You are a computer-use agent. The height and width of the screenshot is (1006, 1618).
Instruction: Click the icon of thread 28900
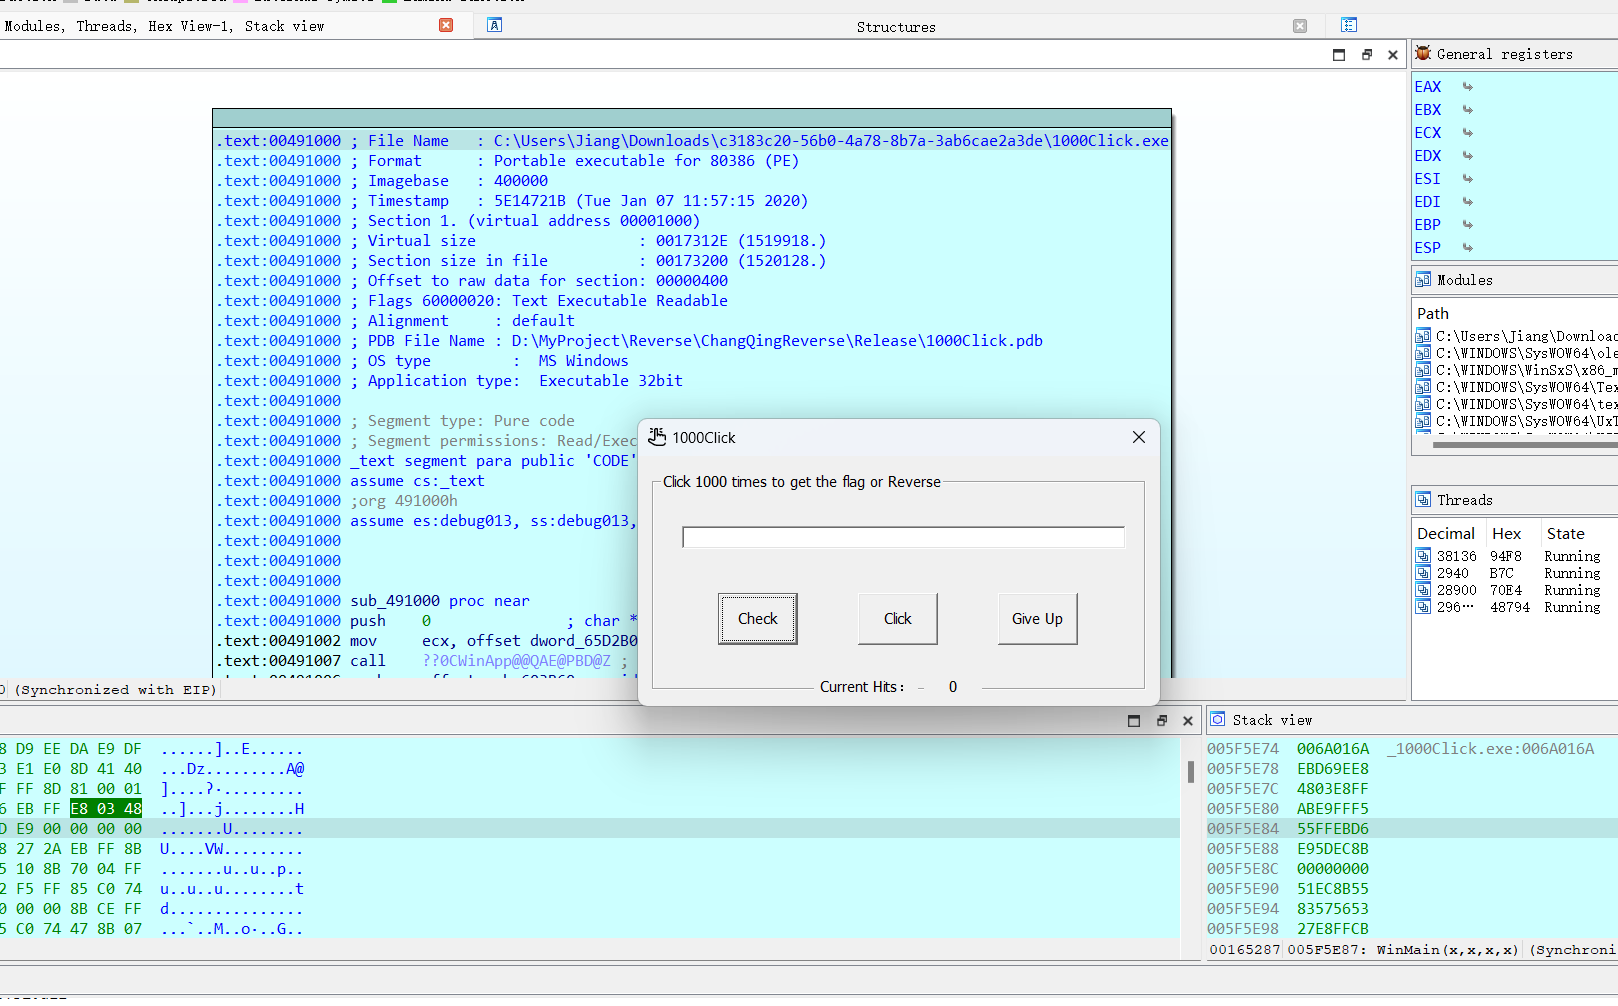click(1423, 590)
